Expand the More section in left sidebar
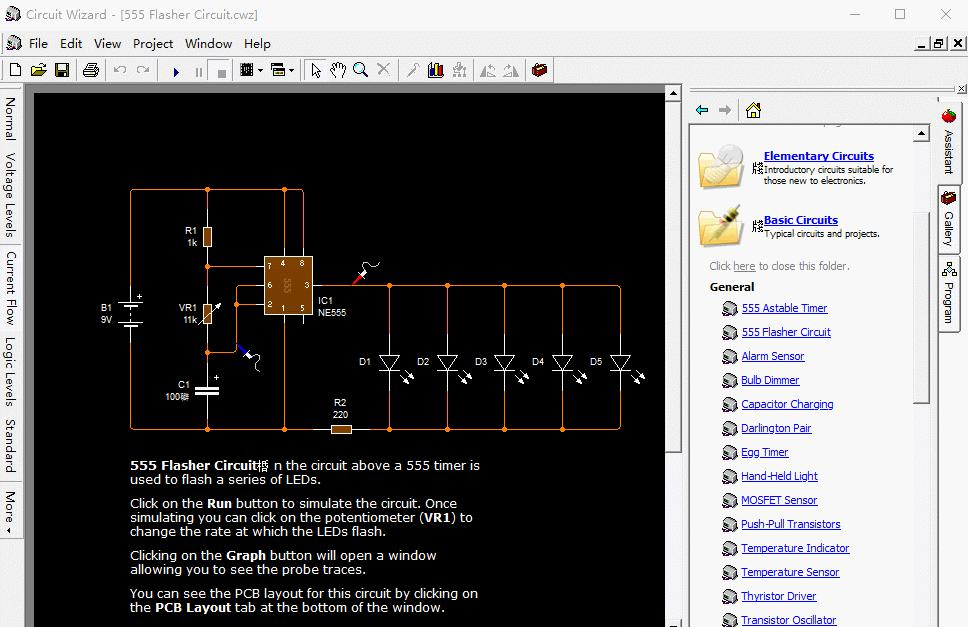This screenshot has height=627, width=968. (x=10, y=512)
